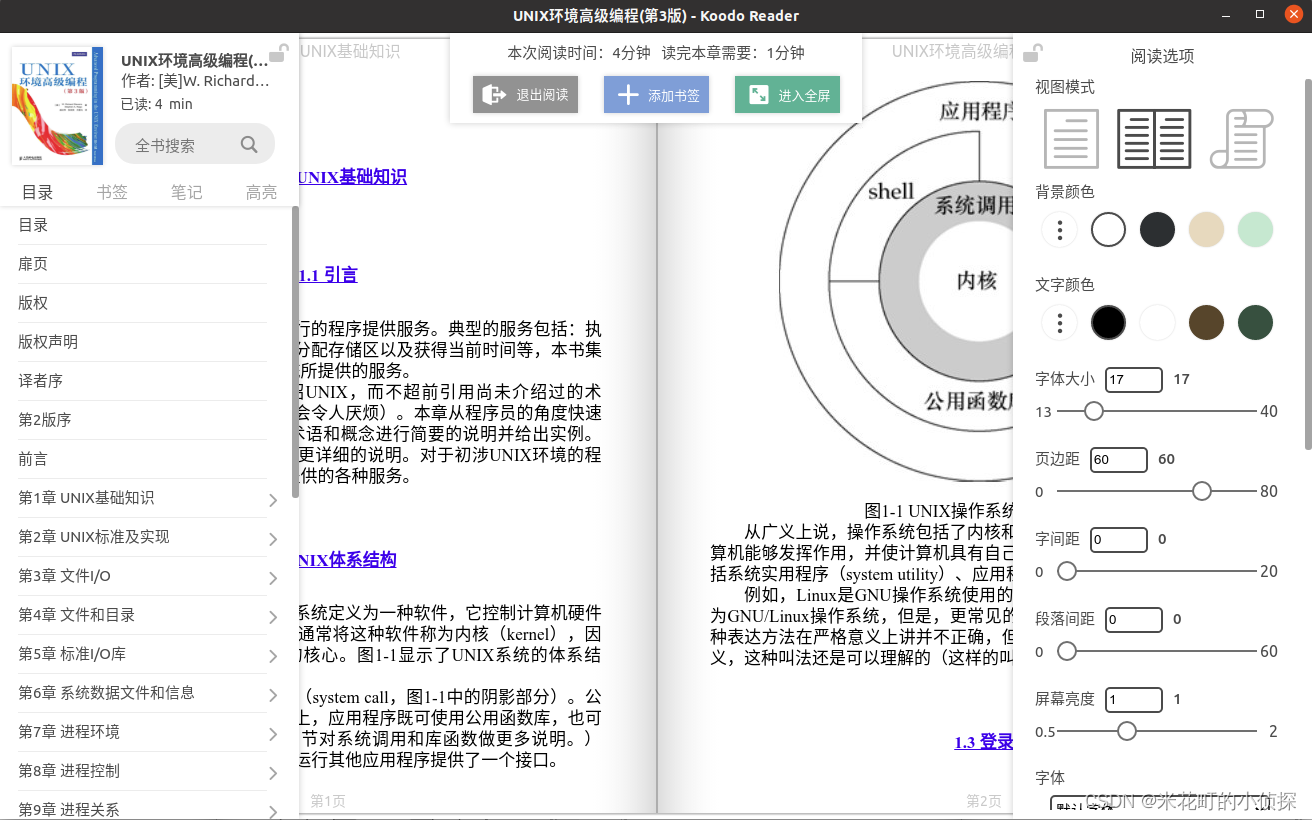Choose white text color

click(1157, 322)
